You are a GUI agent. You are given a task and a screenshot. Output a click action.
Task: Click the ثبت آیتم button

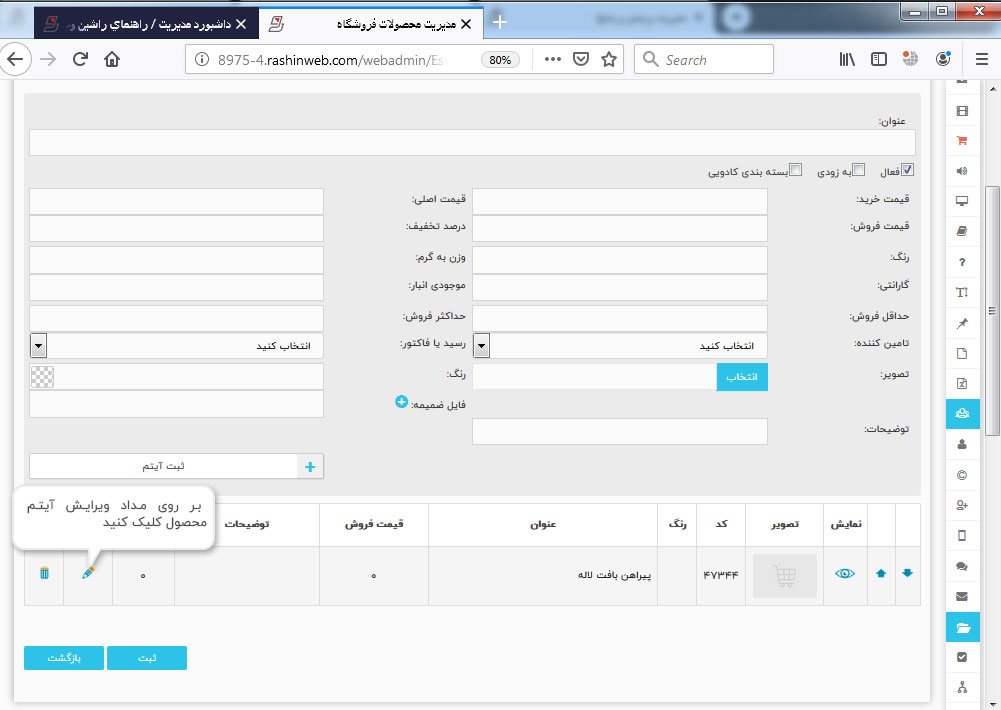click(x=177, y=466)
